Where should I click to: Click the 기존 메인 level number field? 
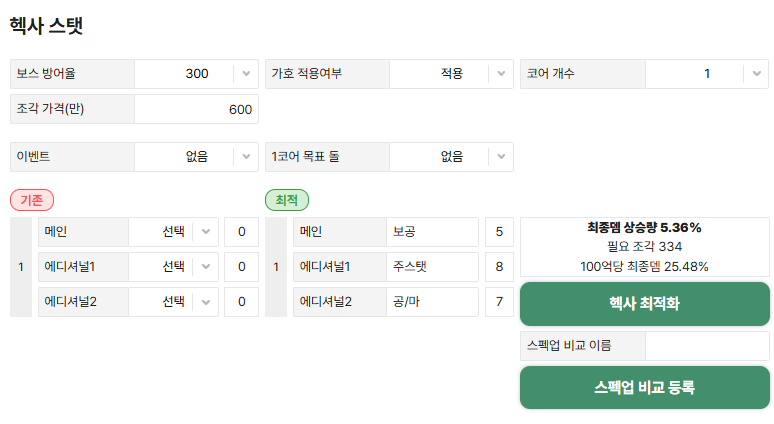pyautogui.click(x=241, y=232)
